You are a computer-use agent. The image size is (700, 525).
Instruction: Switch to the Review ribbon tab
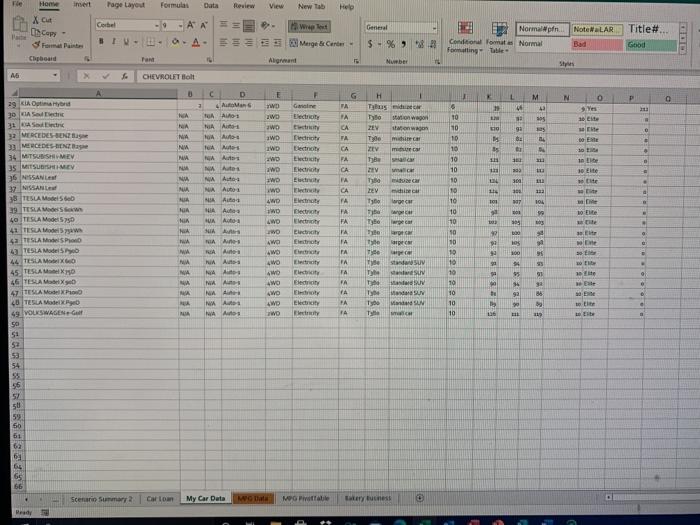244,6
